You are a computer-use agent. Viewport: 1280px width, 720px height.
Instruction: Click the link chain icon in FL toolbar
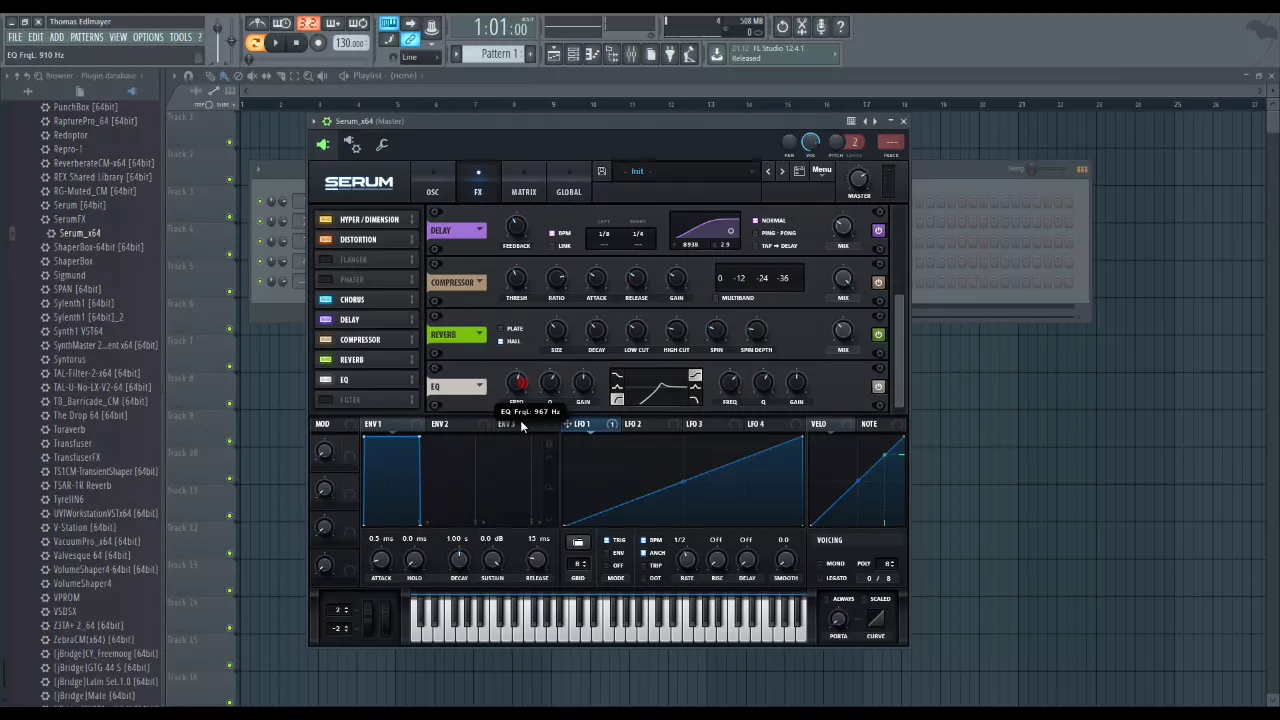click(x=410, y=41)
